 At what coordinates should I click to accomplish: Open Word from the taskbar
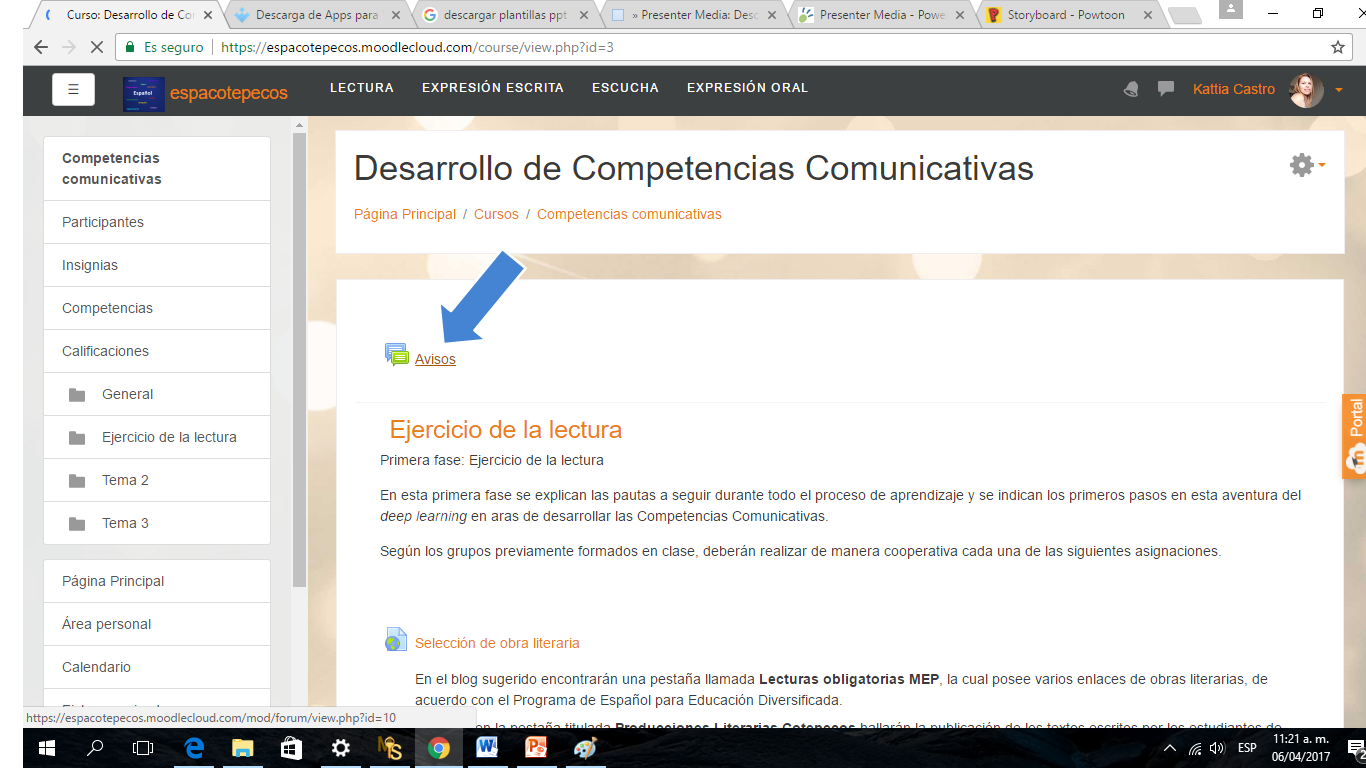coord(487,748)
